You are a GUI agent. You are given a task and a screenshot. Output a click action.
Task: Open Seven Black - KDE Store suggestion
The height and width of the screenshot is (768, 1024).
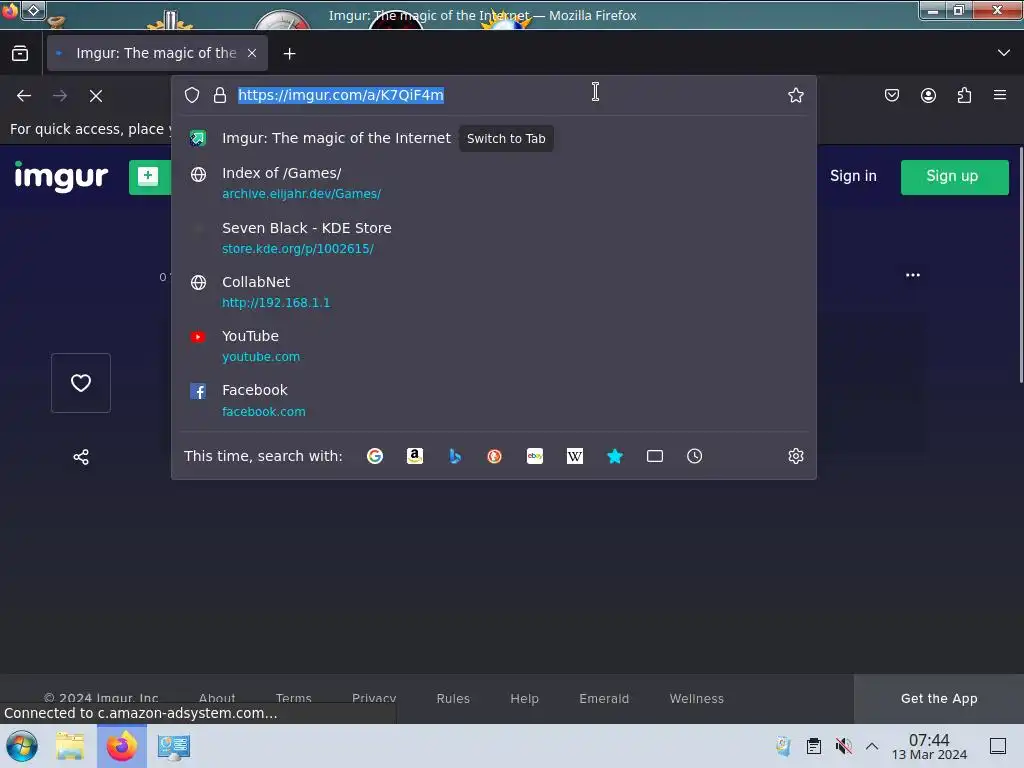pos(494,238)
